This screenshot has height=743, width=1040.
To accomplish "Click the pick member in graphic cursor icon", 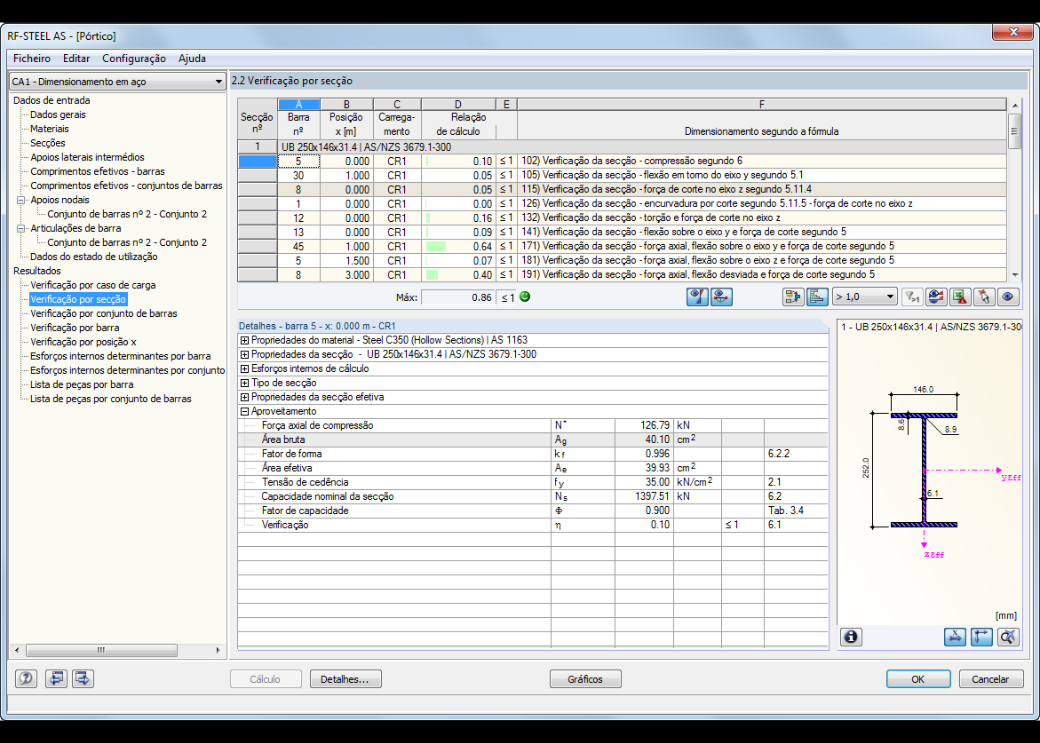I will point(984,297).
